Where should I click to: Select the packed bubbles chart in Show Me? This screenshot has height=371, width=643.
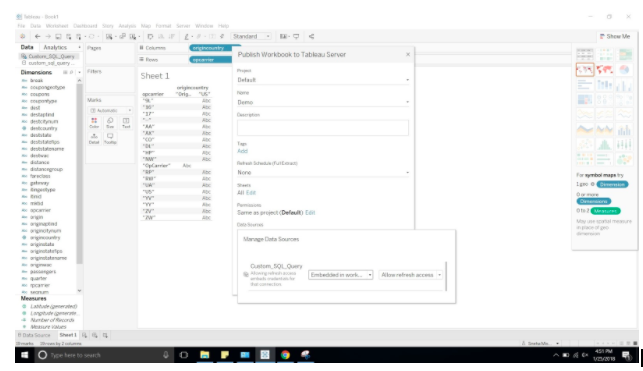[x=624, y=159]
